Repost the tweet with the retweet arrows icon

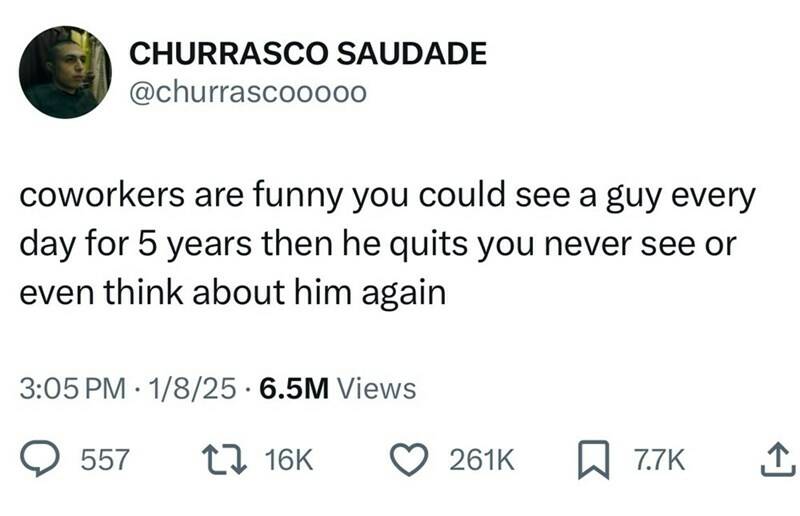(x=224, y=459)
